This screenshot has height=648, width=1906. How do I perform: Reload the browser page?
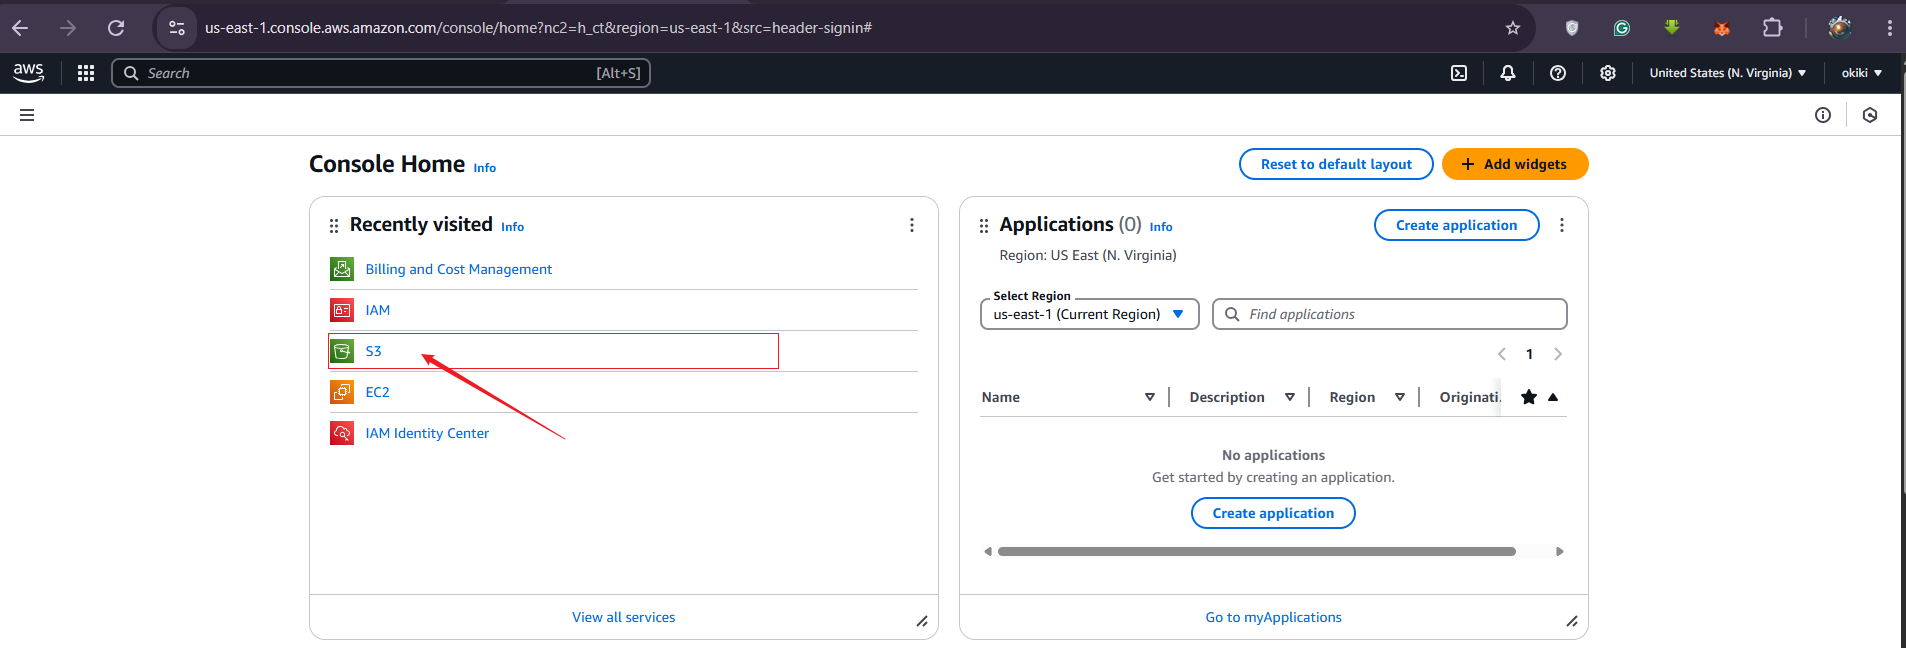click(x=116, y=28)
